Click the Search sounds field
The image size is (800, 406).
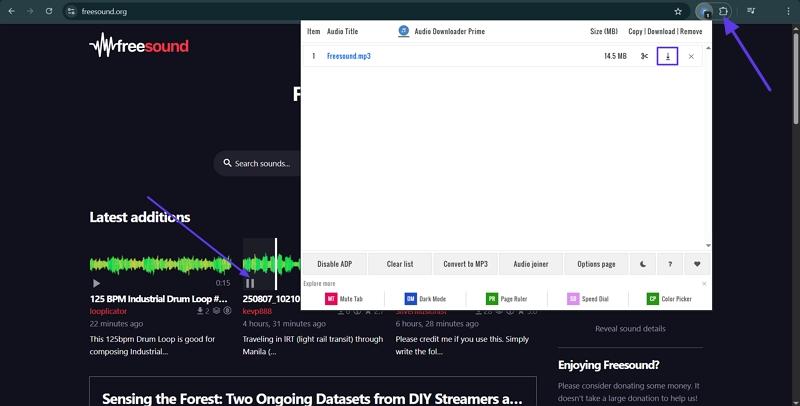[258, 163]
